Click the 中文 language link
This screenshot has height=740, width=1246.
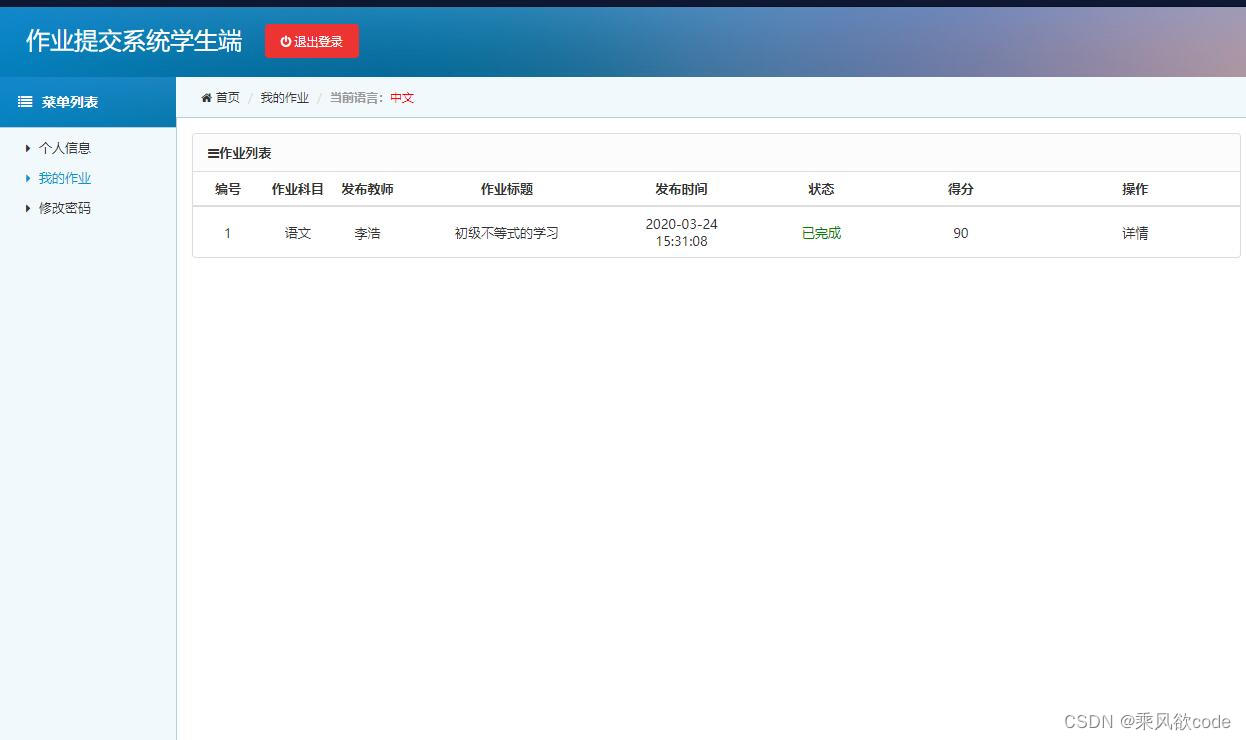pyautogui.click(x=401, y=97)
